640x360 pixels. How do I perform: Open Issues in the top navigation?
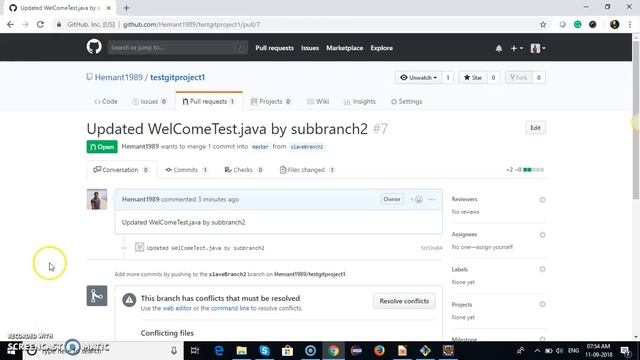click(x=310, y=48)
